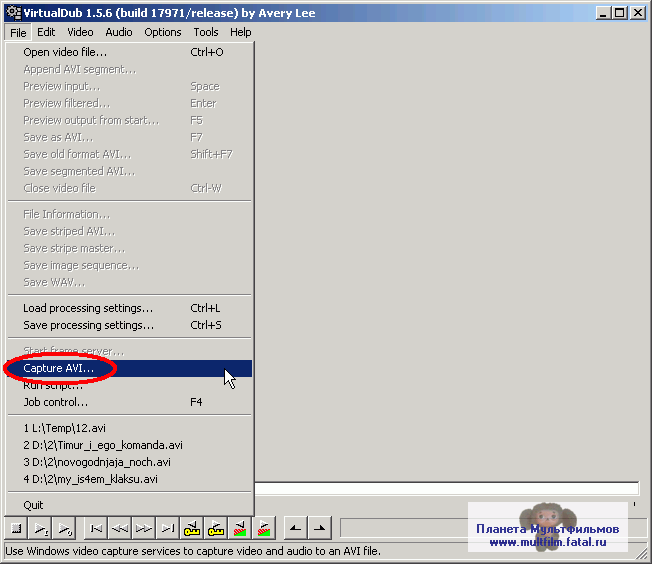
Task: Reopen recent file Timur_i_ego_komanda.avi
Action: point(130,445)
